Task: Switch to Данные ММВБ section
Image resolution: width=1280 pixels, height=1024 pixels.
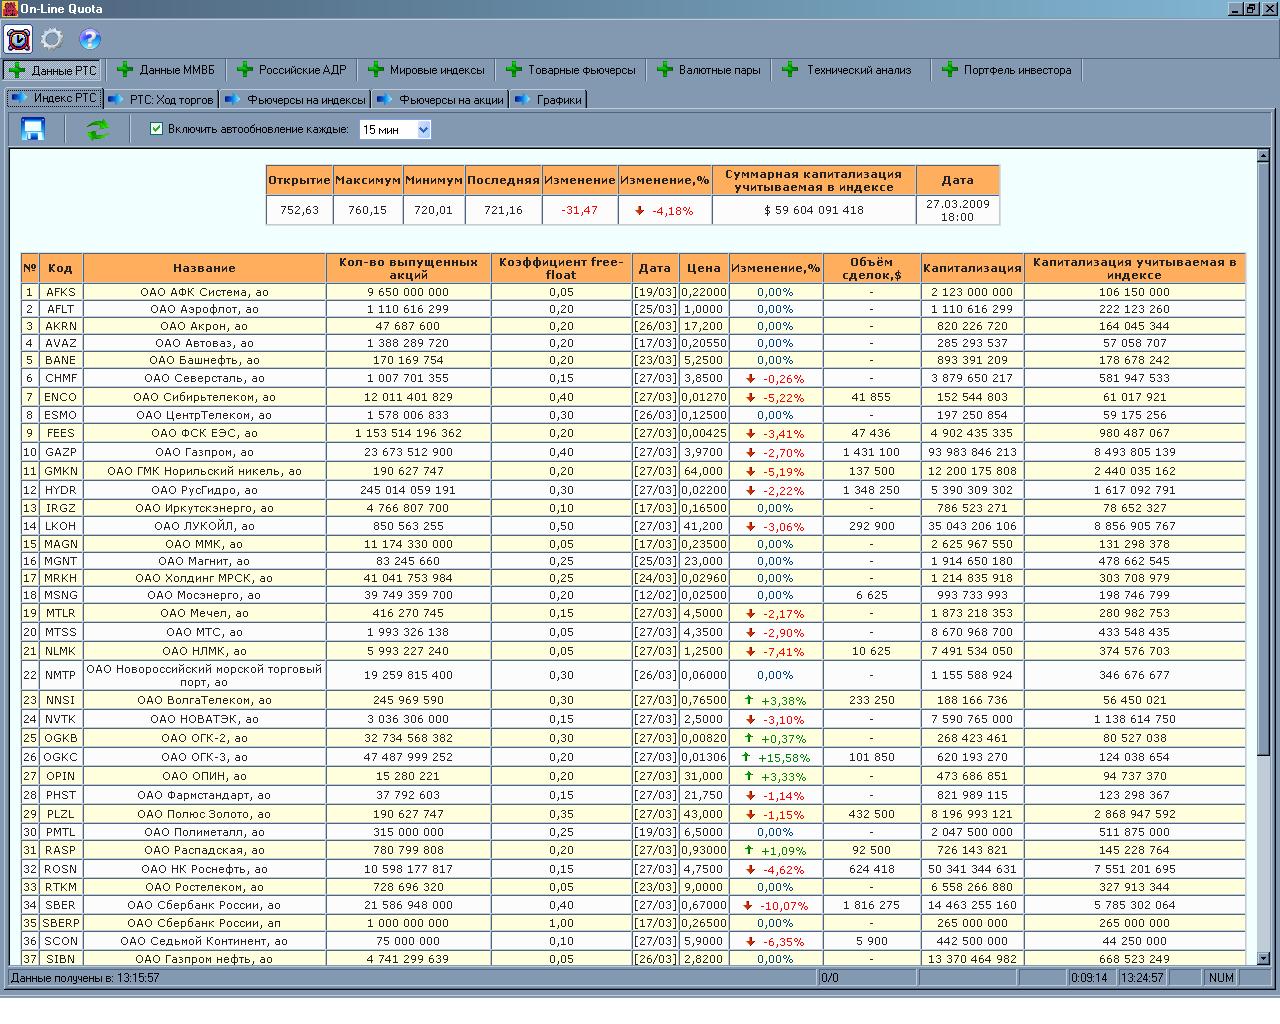Action: pyautogui.click(x=166, y=70)
